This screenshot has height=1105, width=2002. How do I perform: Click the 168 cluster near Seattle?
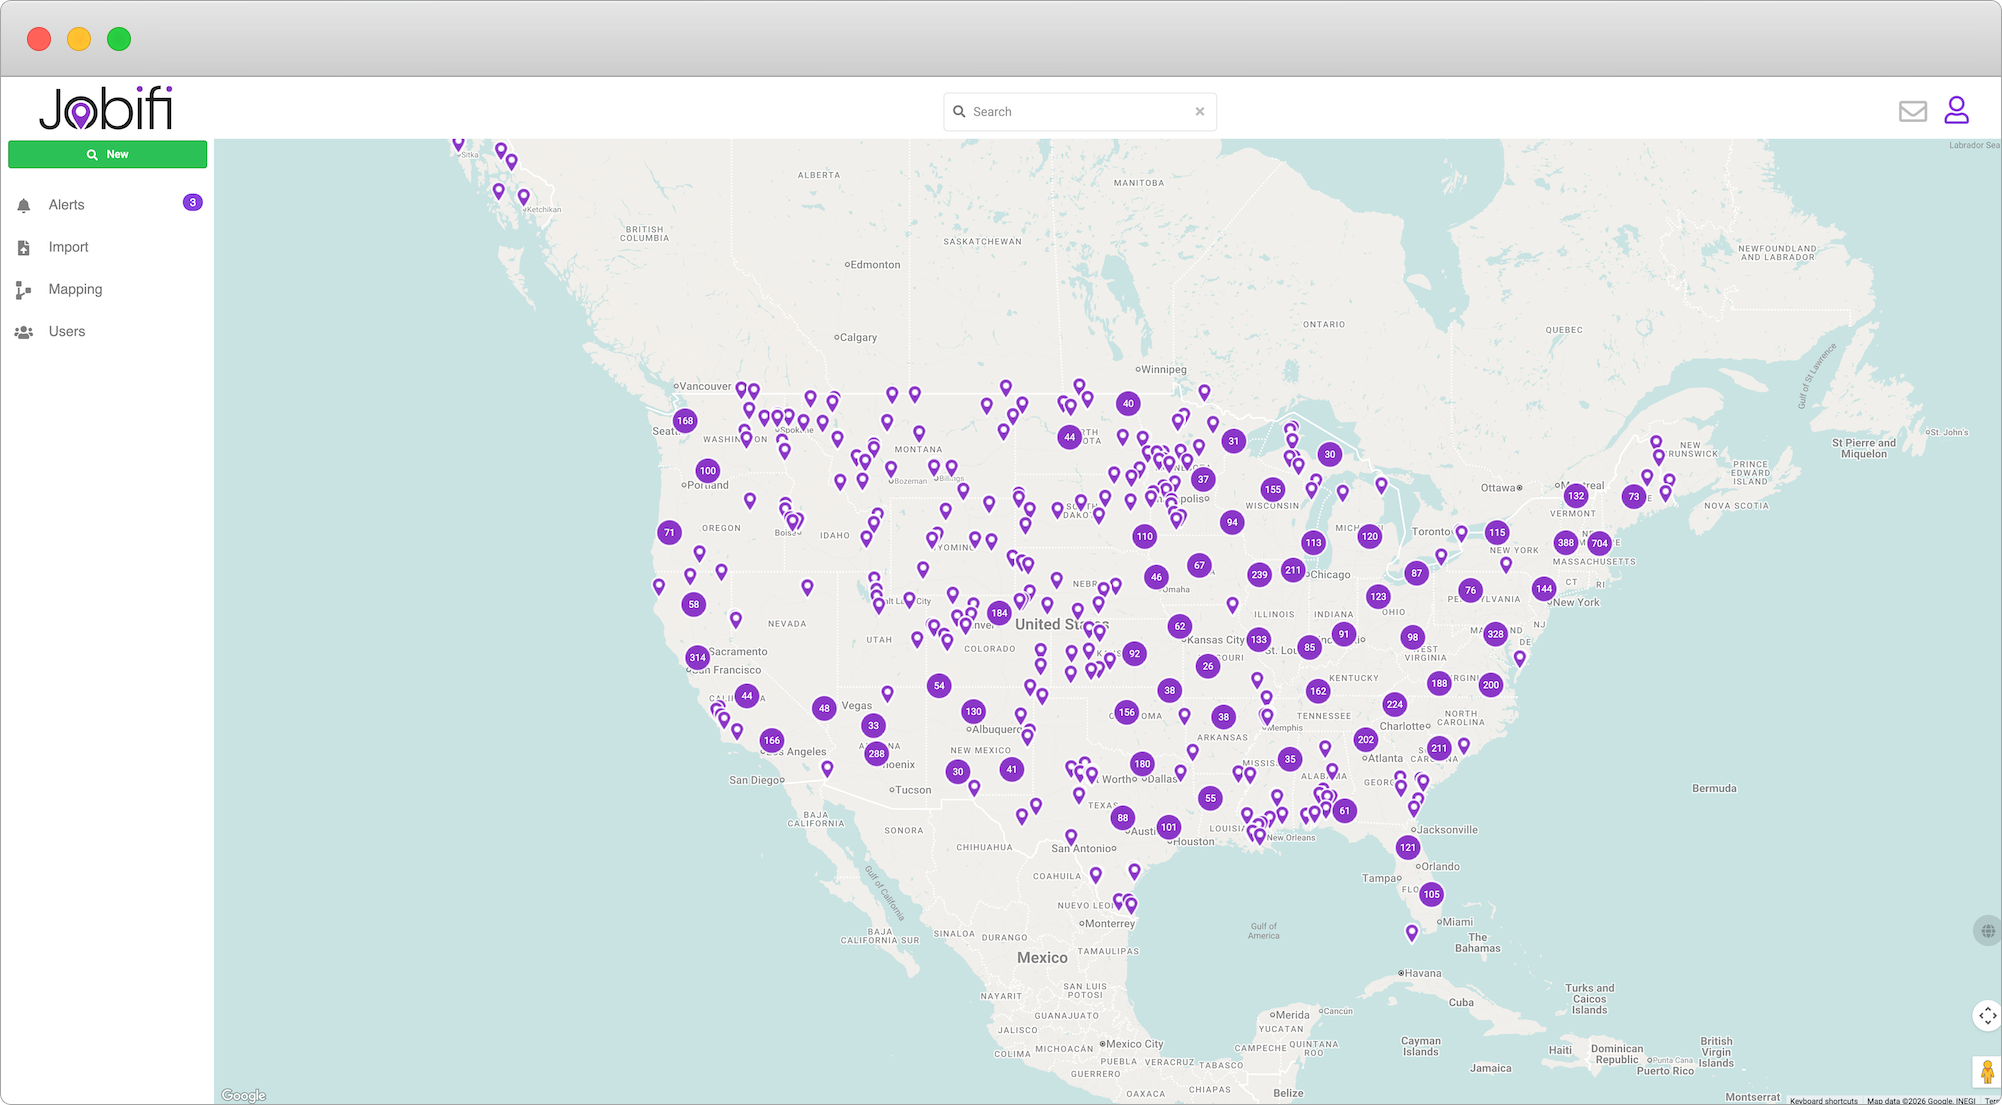click(685, 421)
